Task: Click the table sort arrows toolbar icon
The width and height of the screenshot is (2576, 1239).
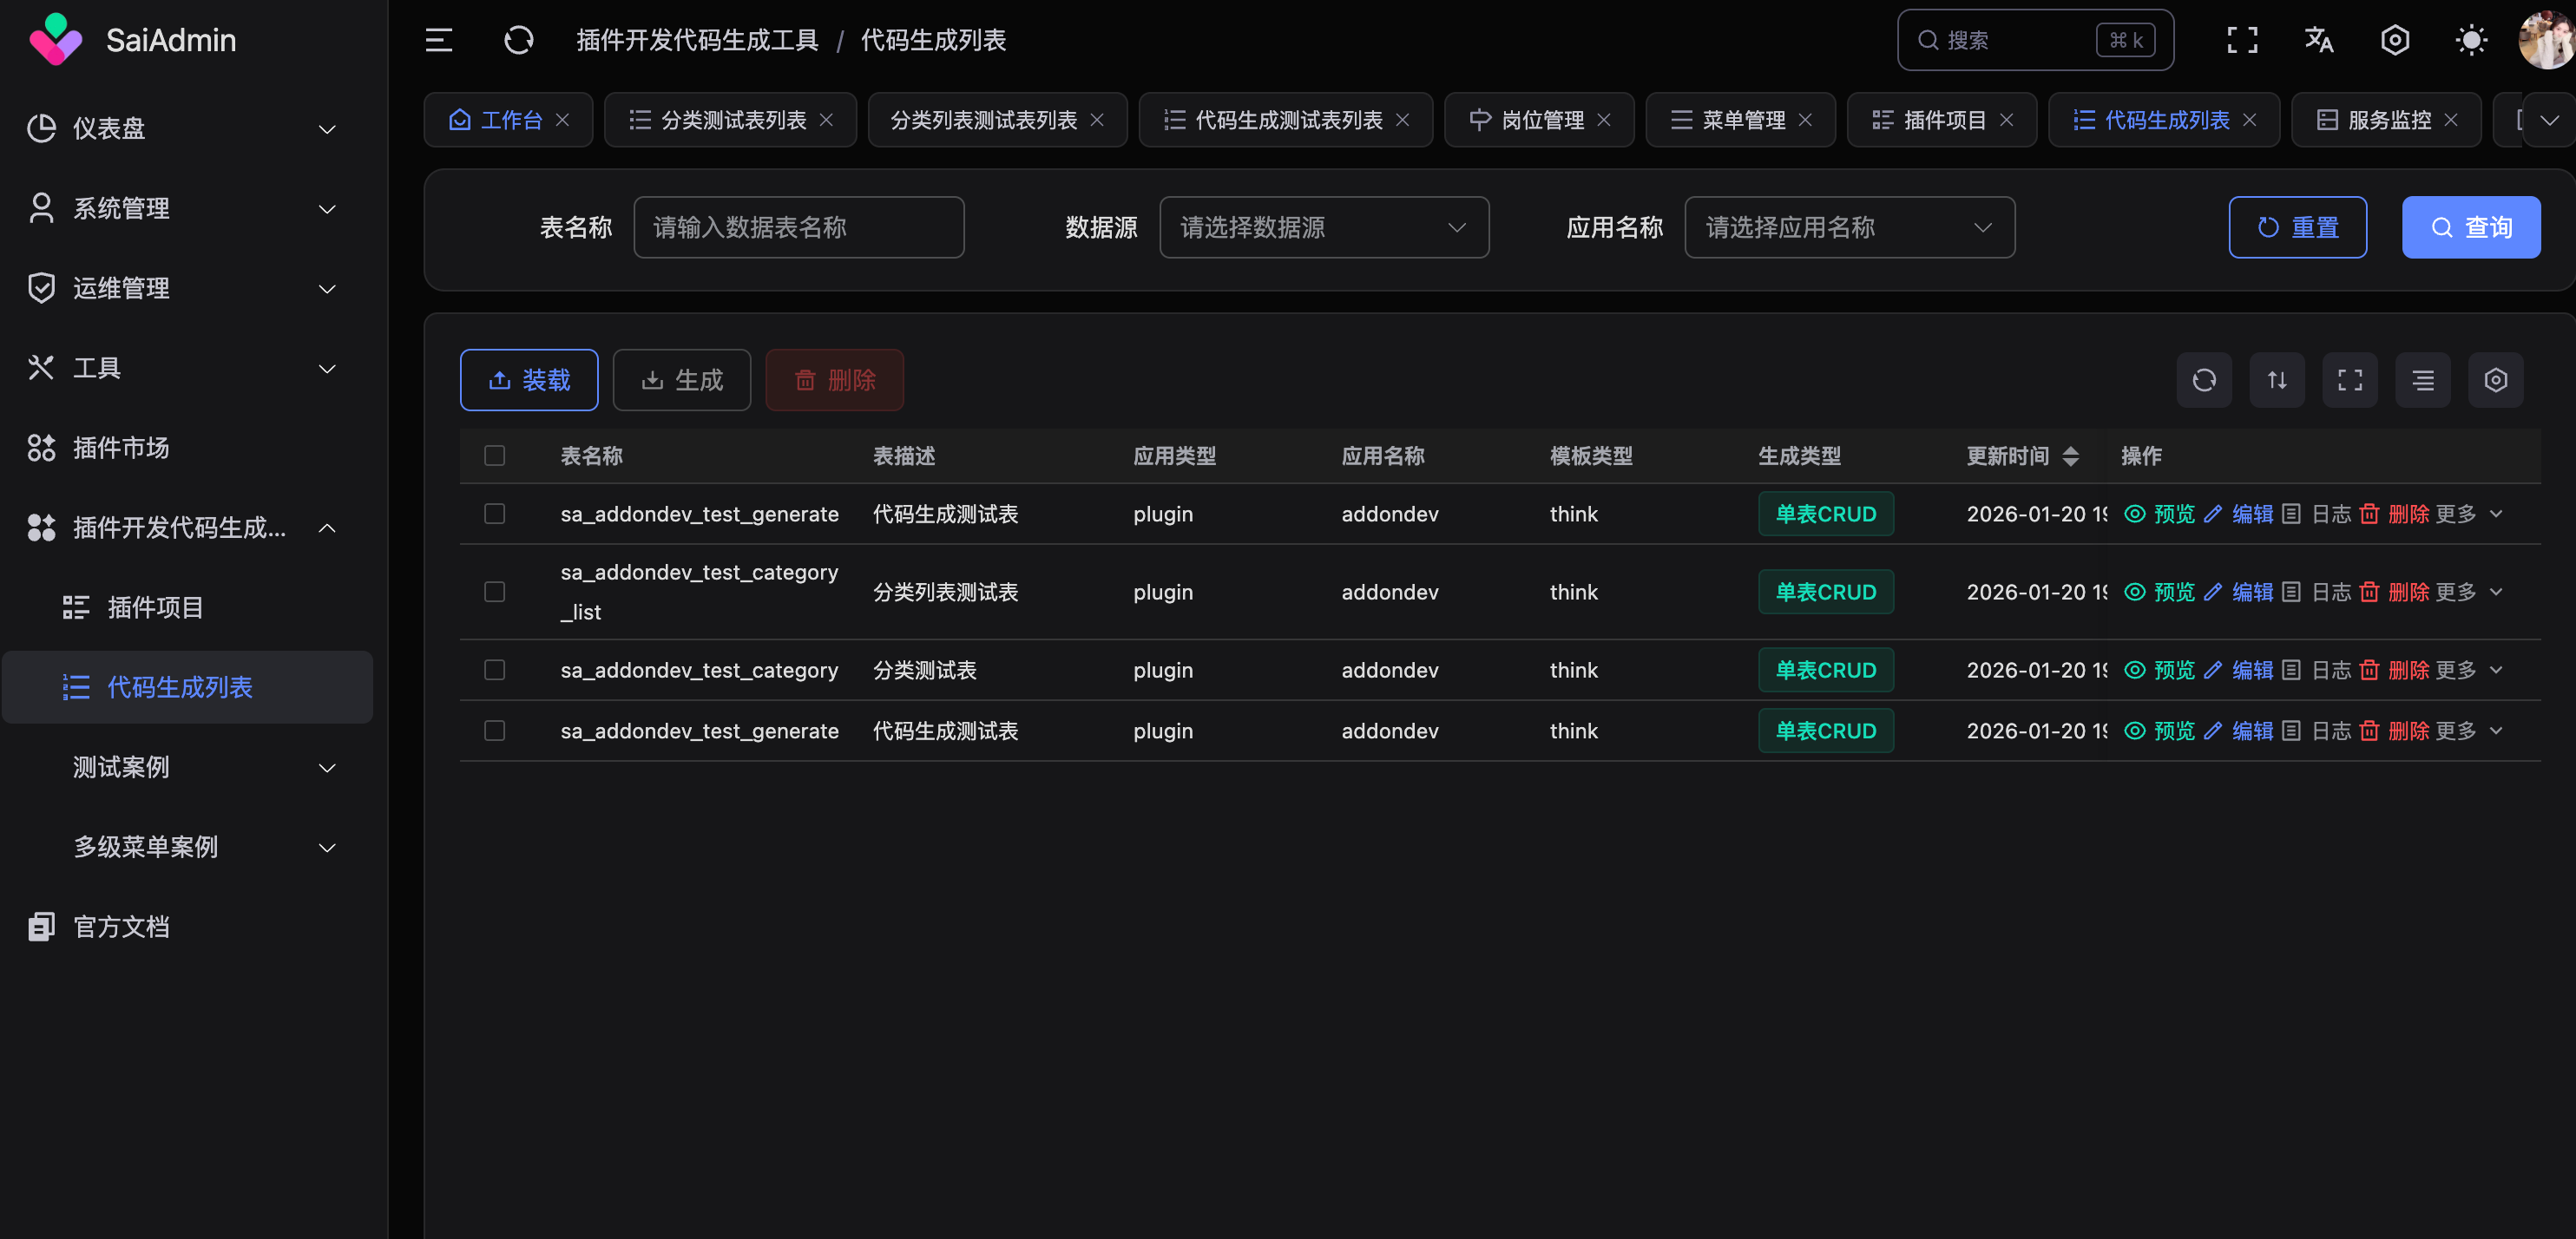Action: point(2277,380)
